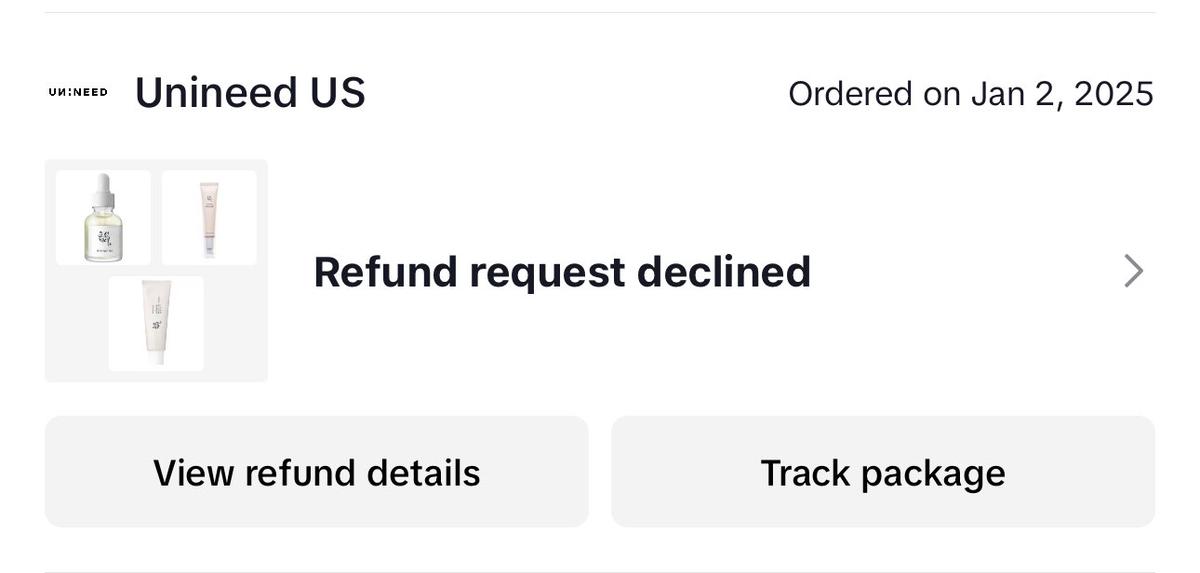
Task: Track the shipment for this Unineed order
Action: pos(882,472)
